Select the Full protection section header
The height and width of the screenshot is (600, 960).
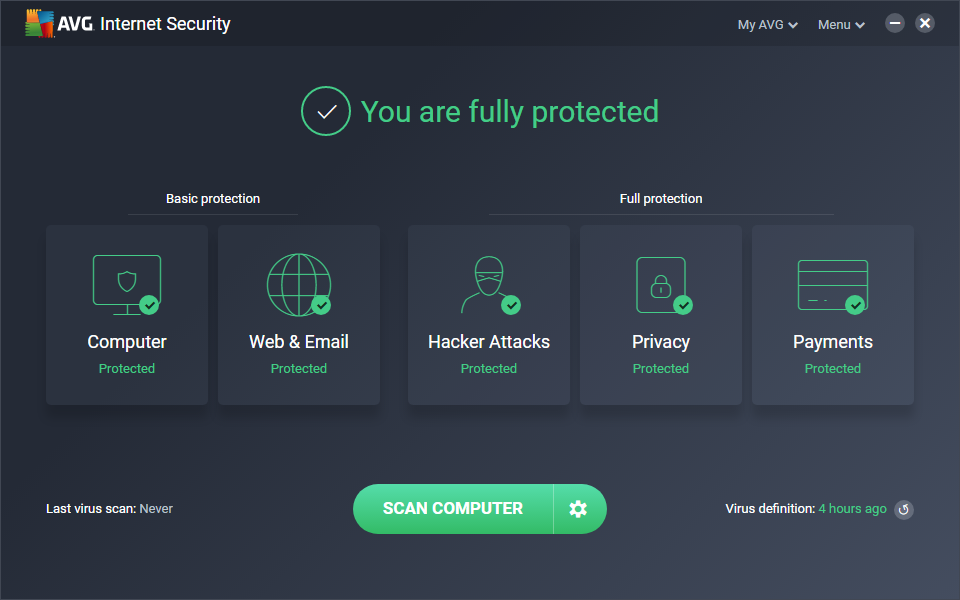pos(660,198)
